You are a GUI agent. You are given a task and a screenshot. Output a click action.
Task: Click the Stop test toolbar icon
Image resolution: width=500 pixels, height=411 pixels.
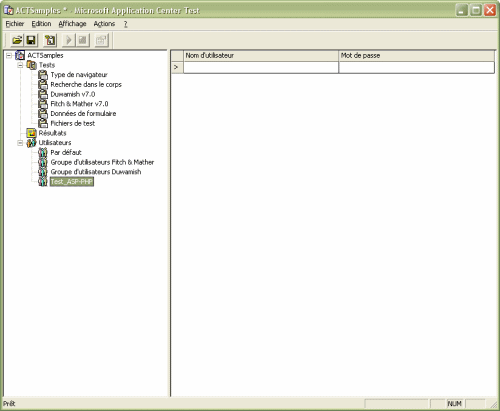tap(82, 40)
